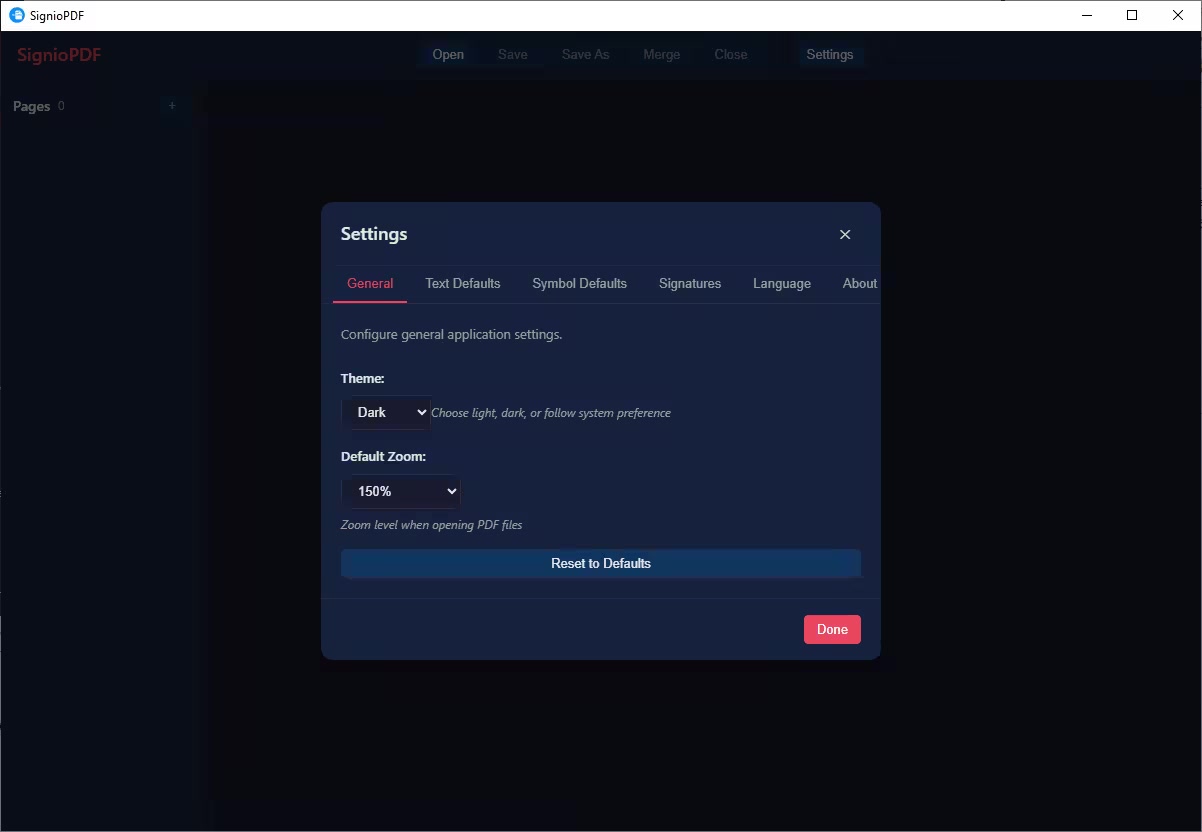Switch to the General tab
1202x832 pixels.
click(x=370, y=284)
